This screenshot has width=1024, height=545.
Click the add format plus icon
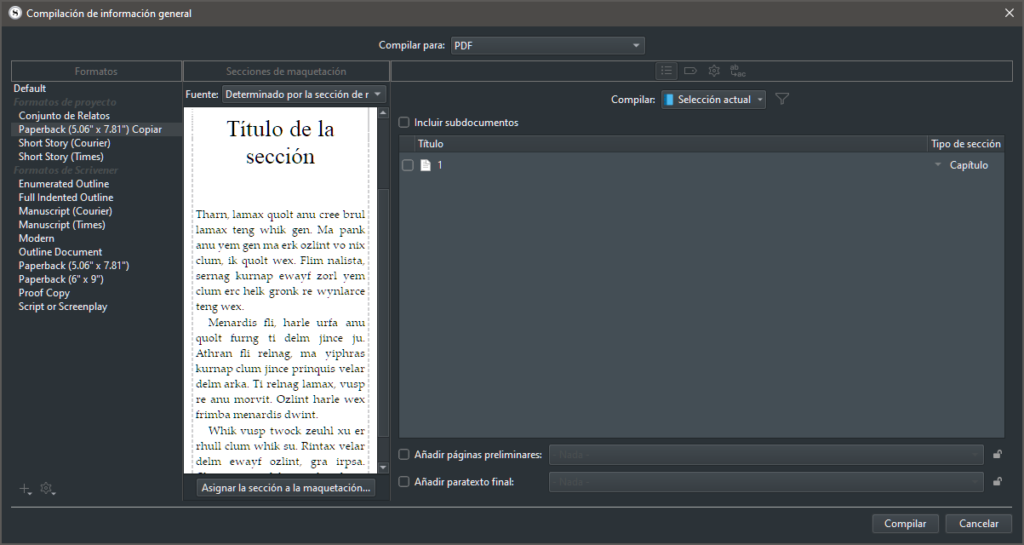pyautogui.click(x=25, y=488)
